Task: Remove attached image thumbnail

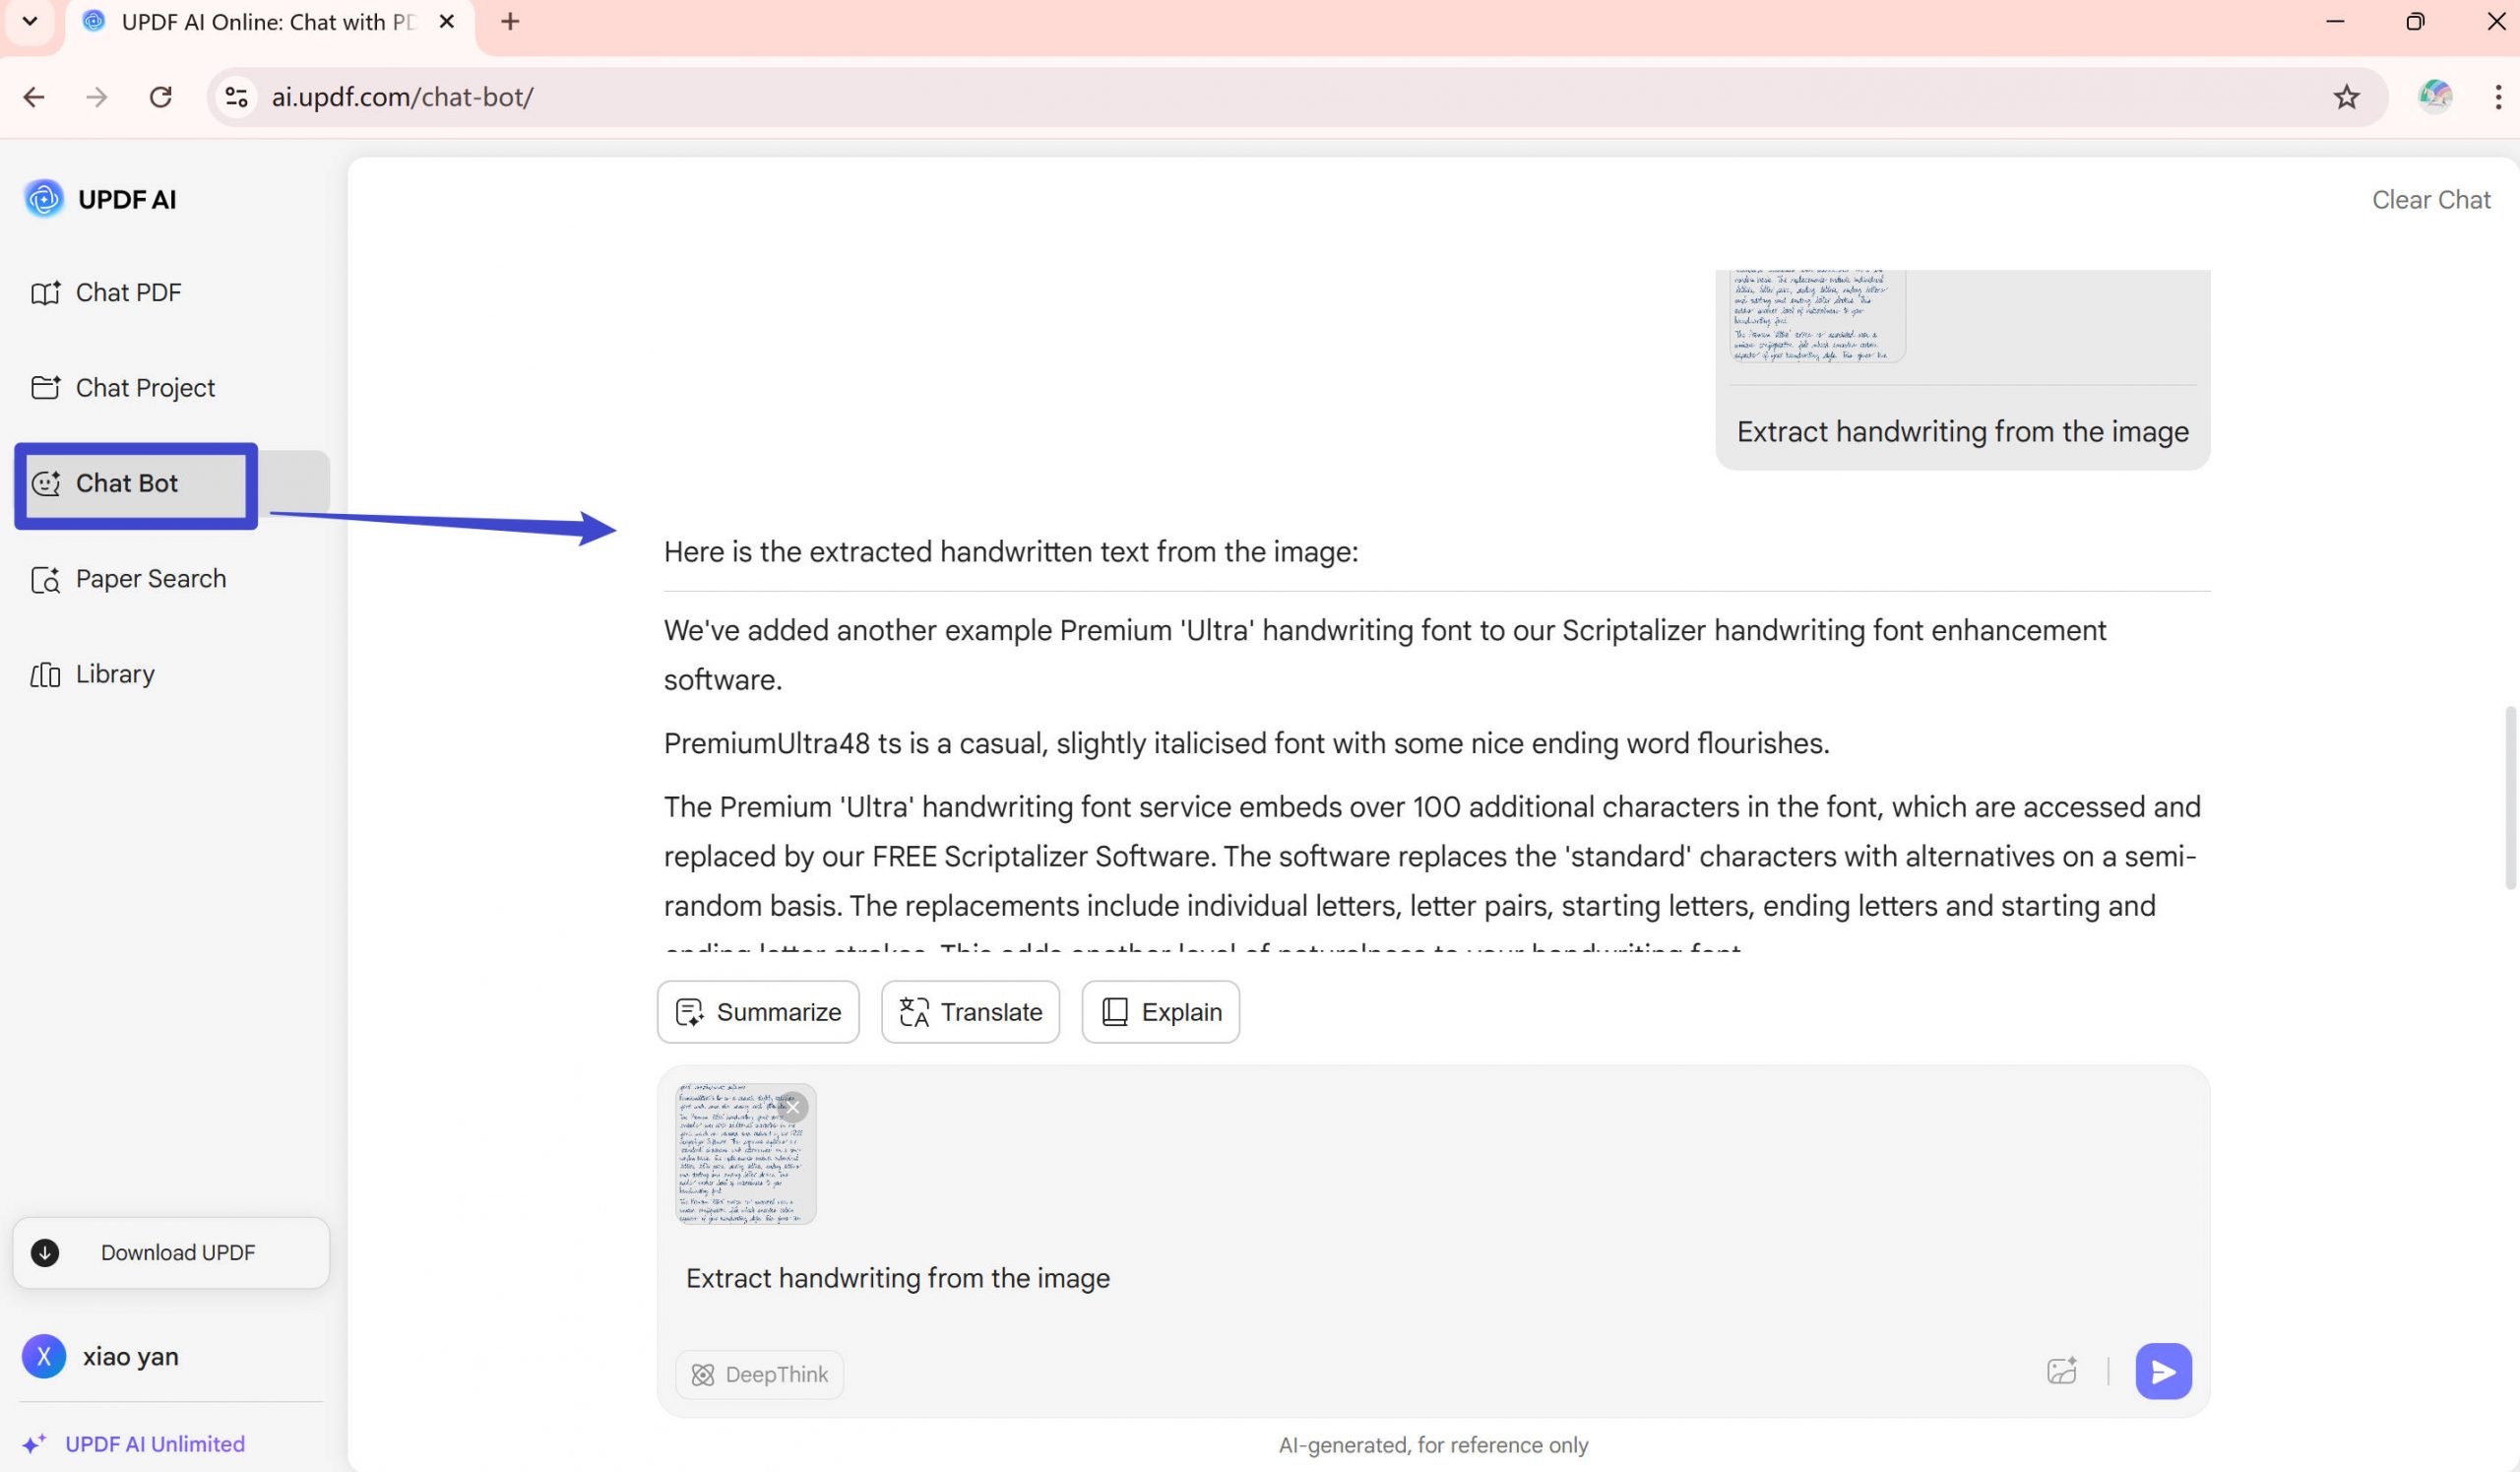Action: coord(793,1107)
